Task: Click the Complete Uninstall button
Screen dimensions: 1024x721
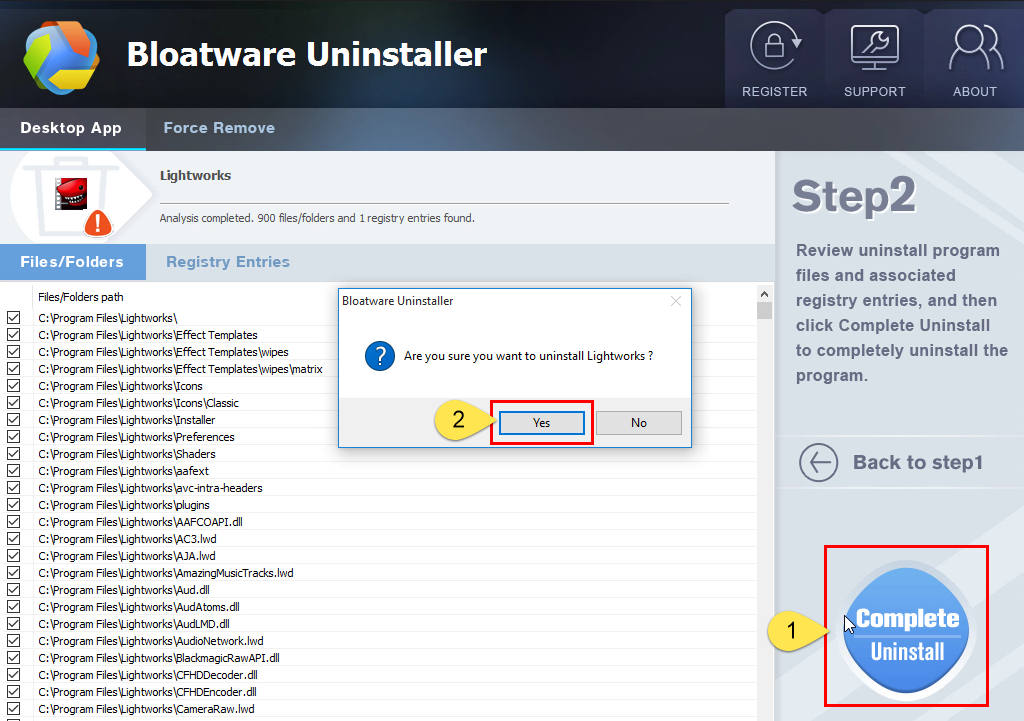Action: tap(906, 630)
